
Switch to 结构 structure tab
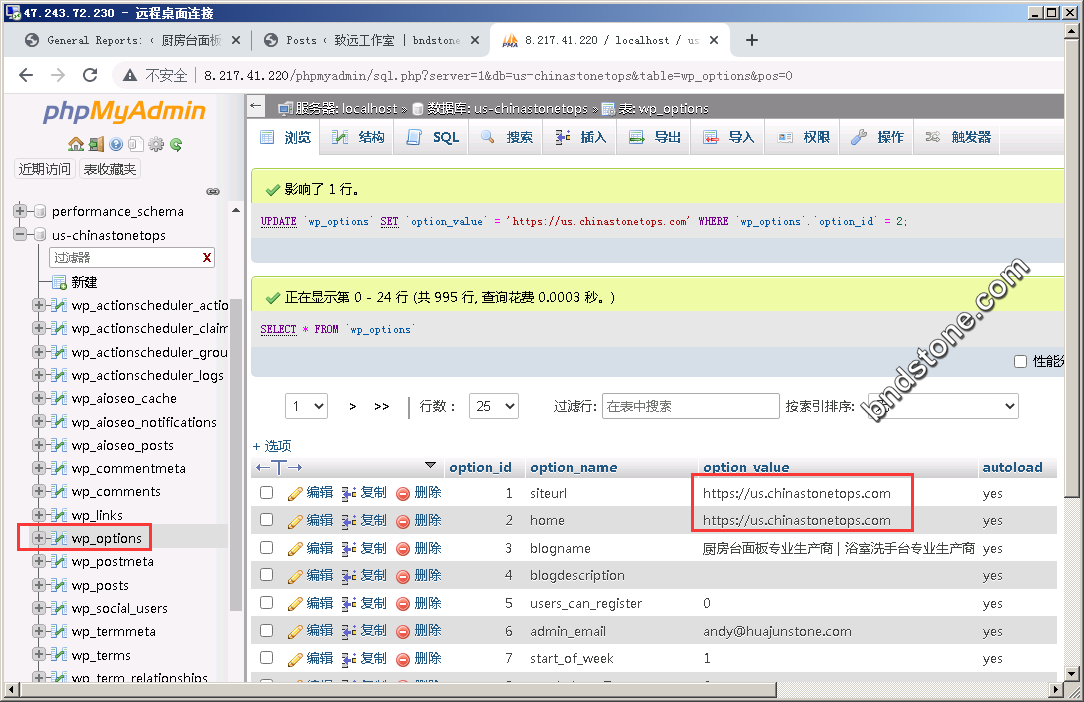click(358, 137)
